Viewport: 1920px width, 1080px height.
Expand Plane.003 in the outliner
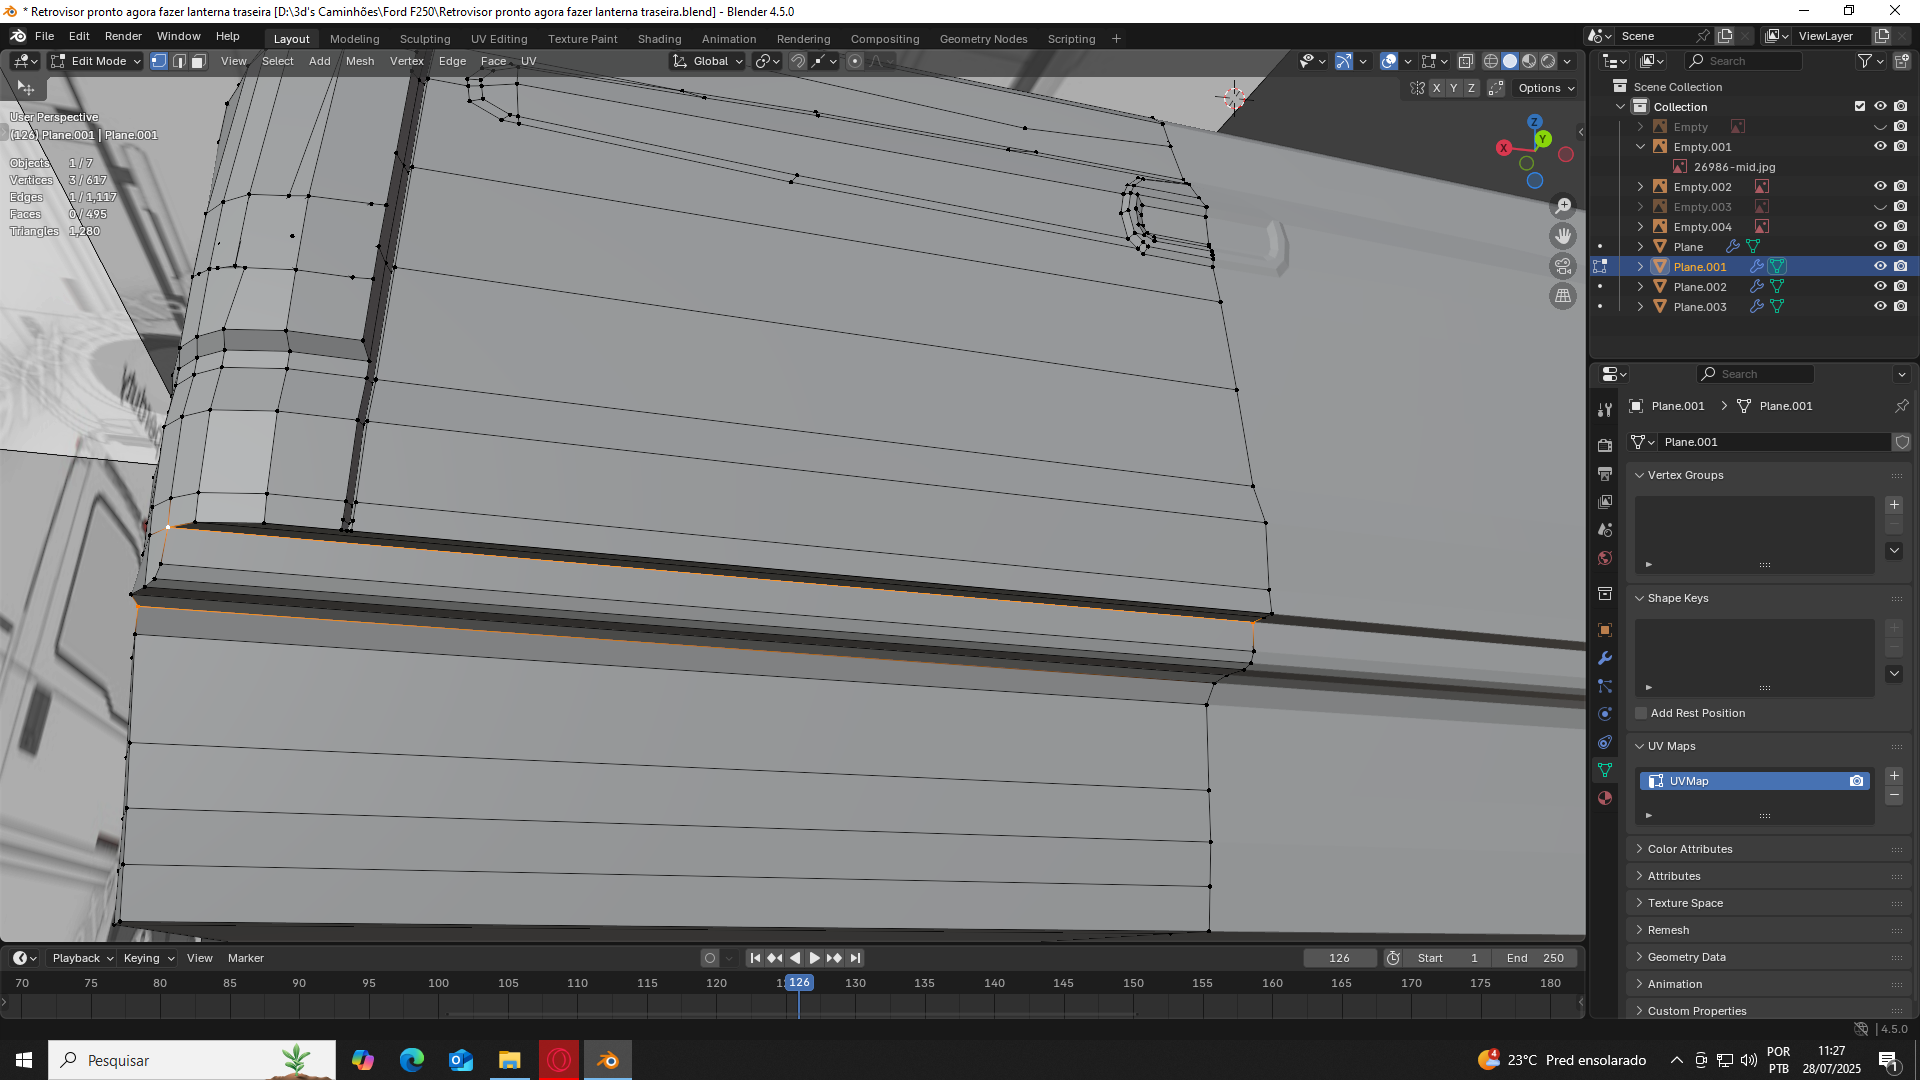1640,307
